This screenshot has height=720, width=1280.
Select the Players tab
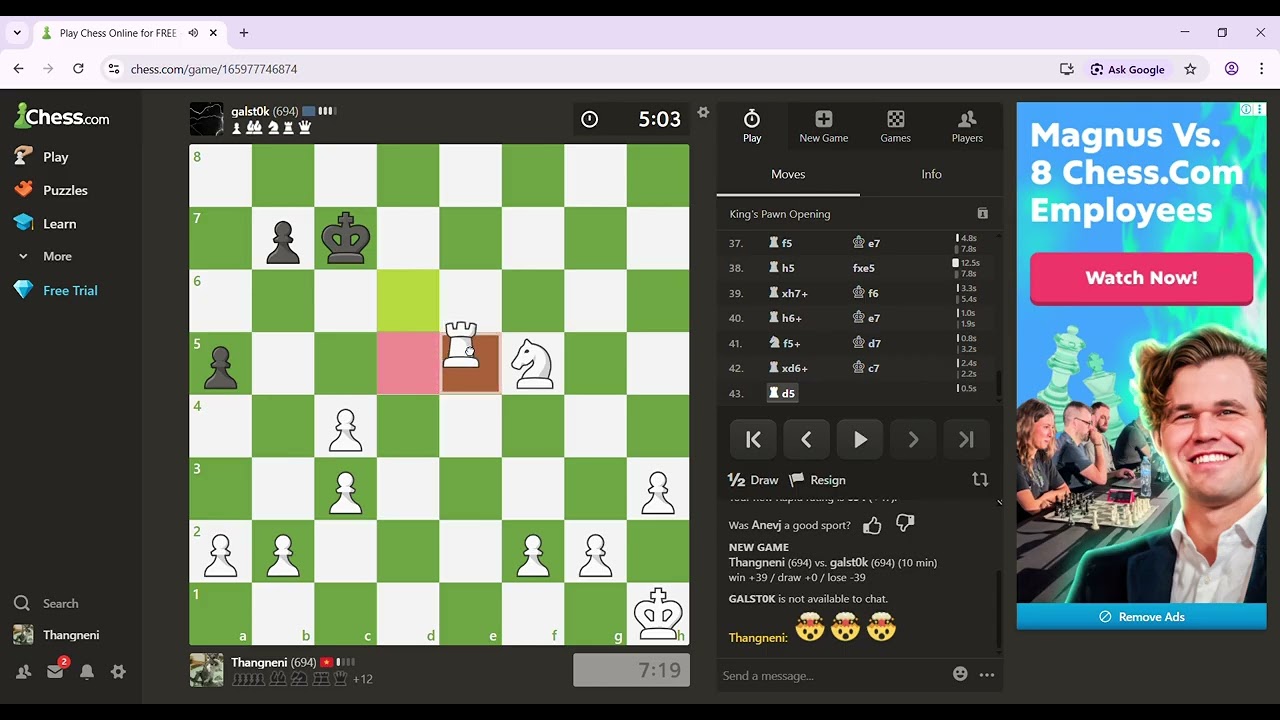967,126
